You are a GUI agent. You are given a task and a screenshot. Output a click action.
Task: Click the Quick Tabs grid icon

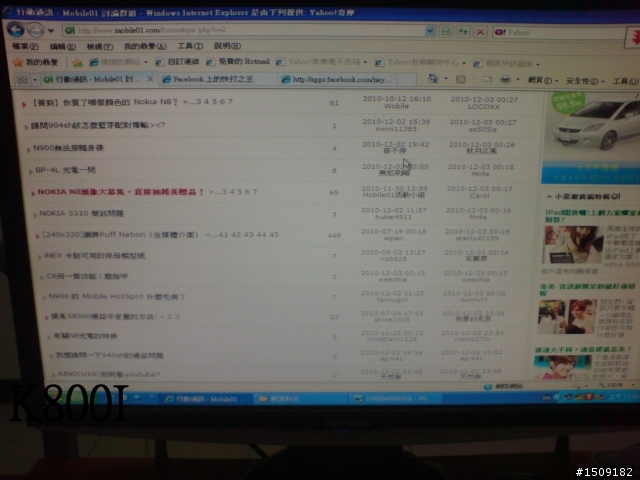coord(22,80)
